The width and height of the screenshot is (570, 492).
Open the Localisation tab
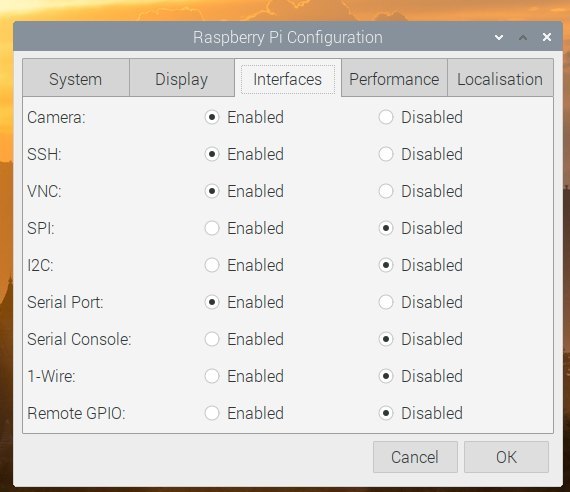(x=500, y=78)
